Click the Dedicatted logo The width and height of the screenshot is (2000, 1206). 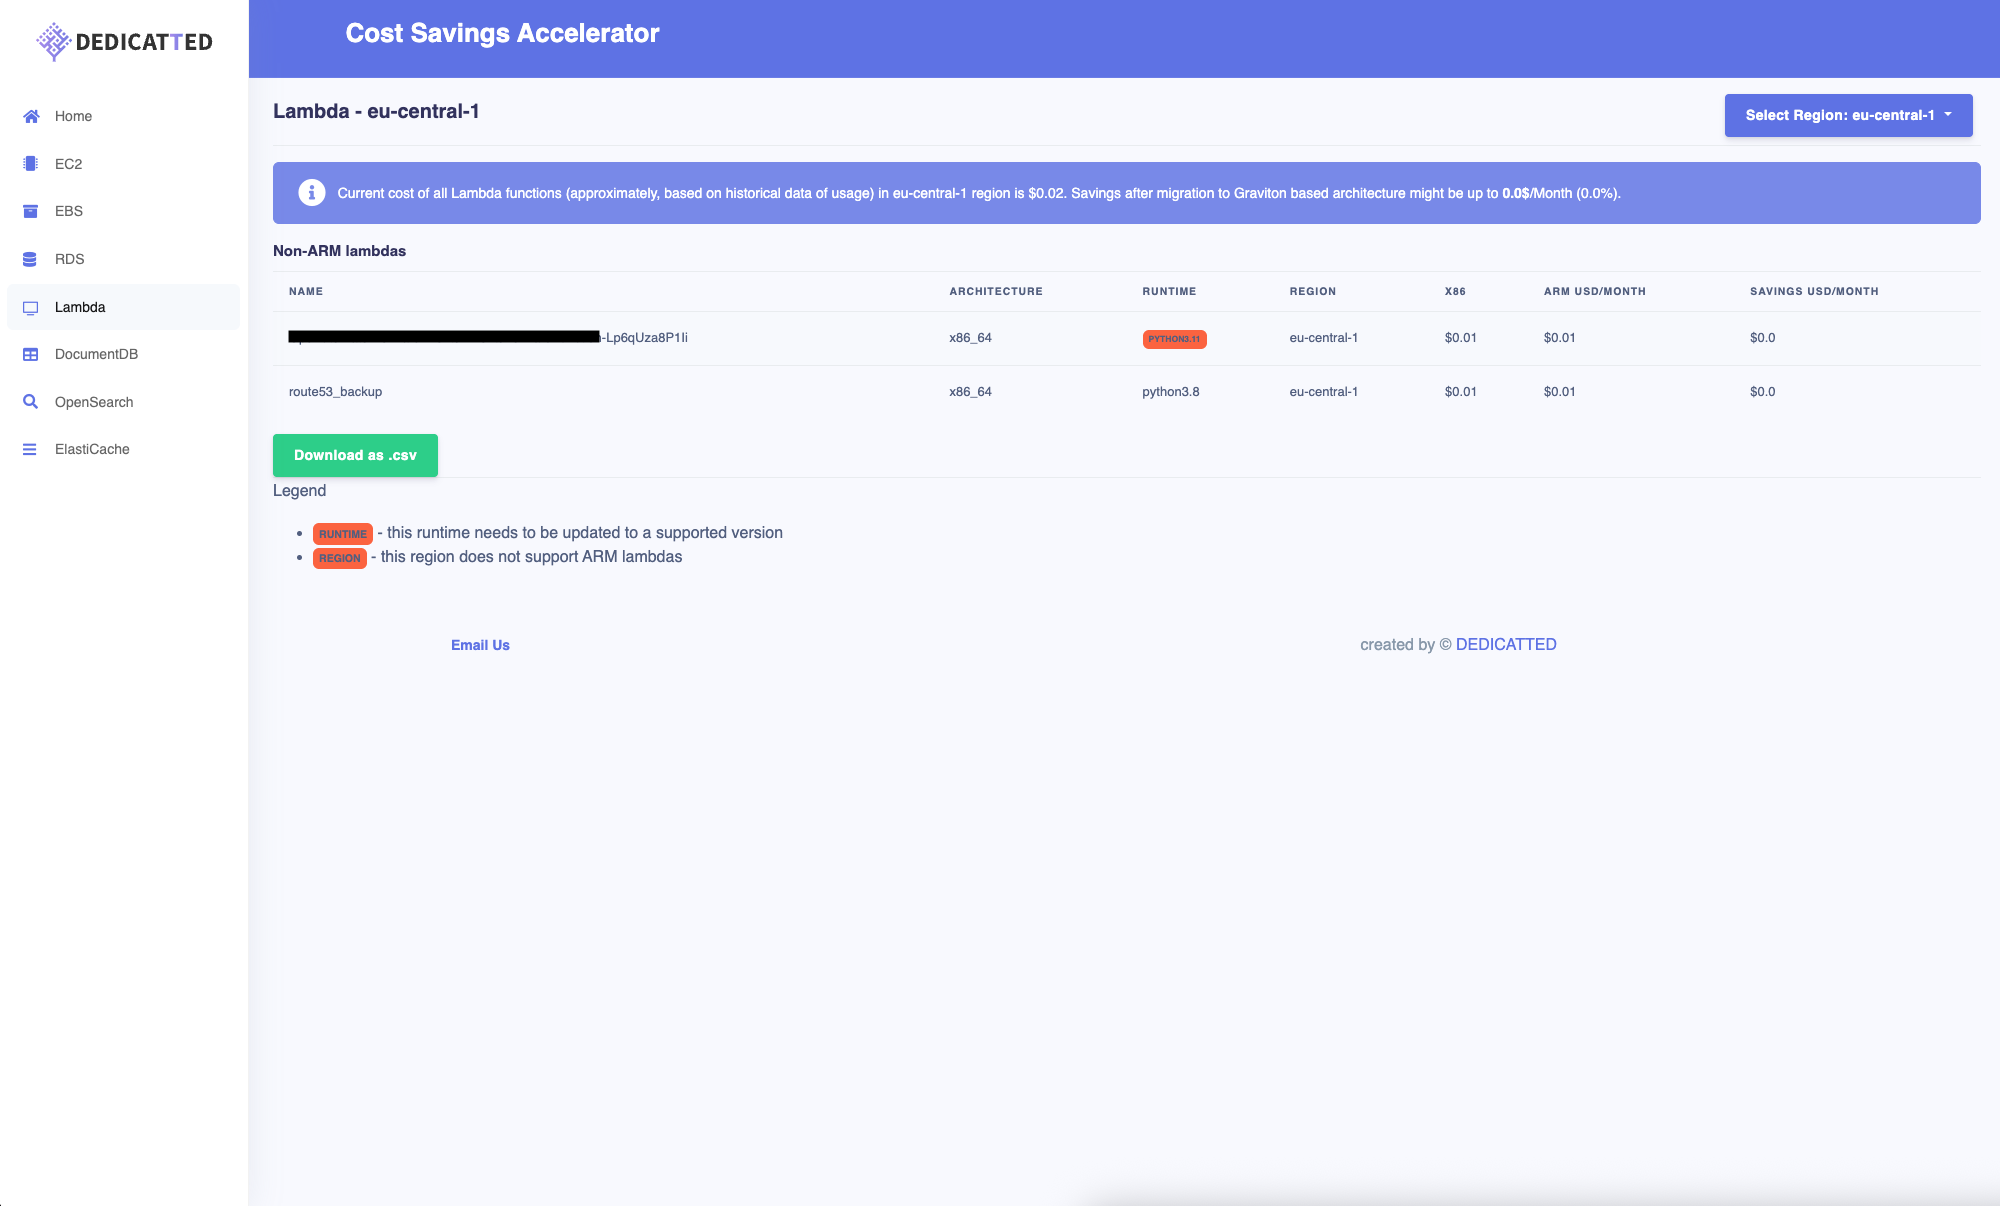tap(124, 41)
